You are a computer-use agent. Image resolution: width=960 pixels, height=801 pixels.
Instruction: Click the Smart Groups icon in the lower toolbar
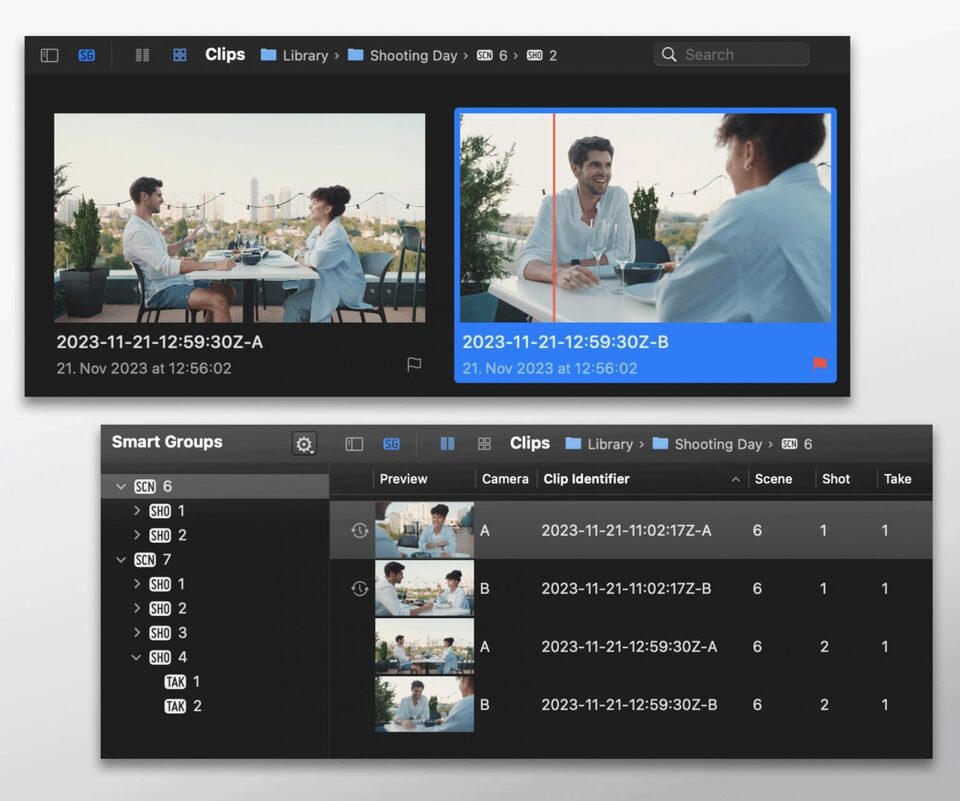pos(391,444)
